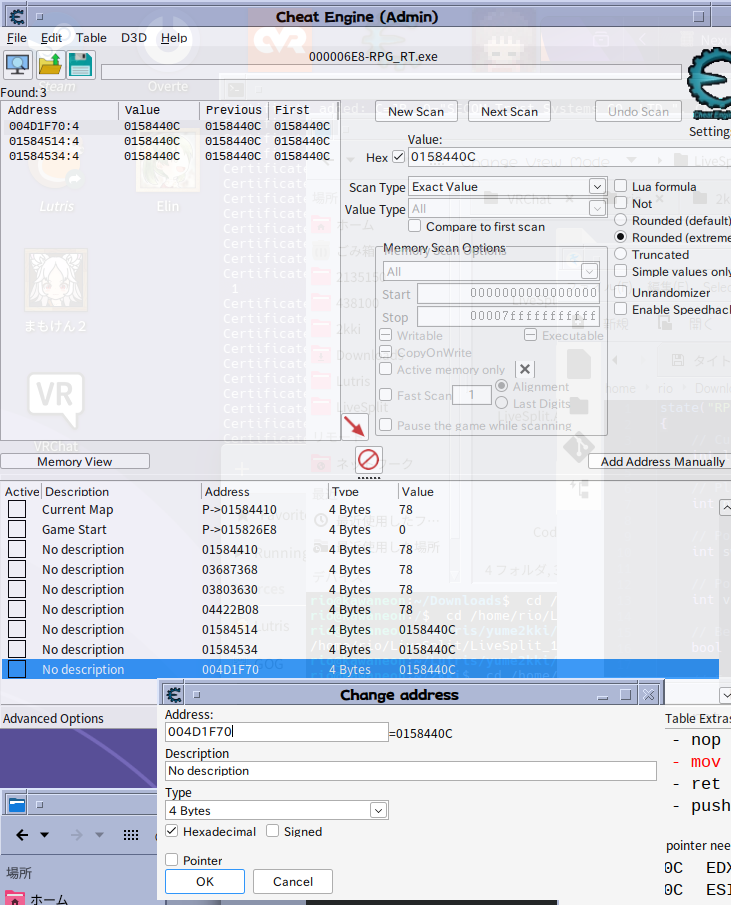Select the address 04422B08 table row
731x905 pixels.
point(361,609)
